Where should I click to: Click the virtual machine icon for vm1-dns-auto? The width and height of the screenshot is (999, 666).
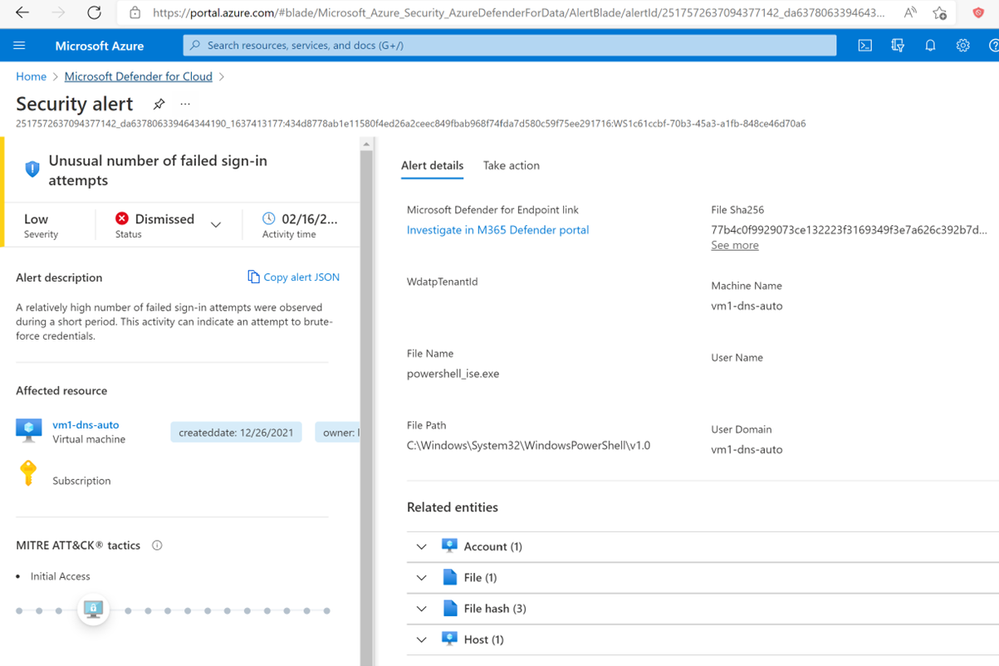pyautogui.click(x=29, y=431)
